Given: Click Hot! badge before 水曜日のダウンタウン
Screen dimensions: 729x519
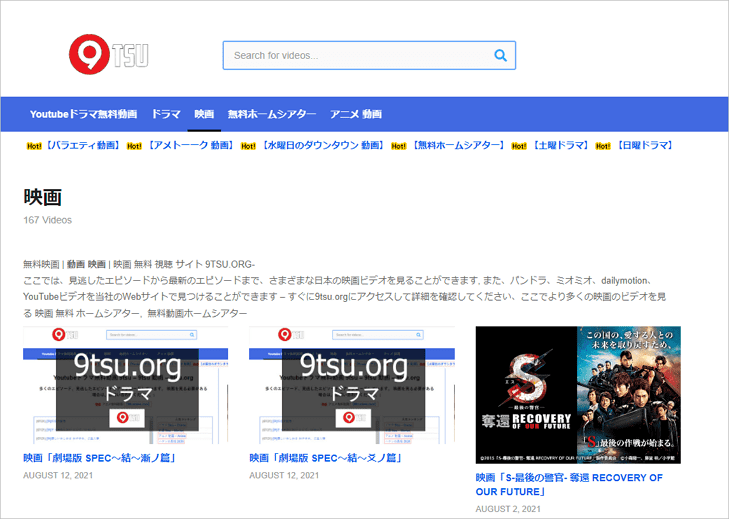Looking at the screenshot, I should pyautogui.click(x=248, y=146).
